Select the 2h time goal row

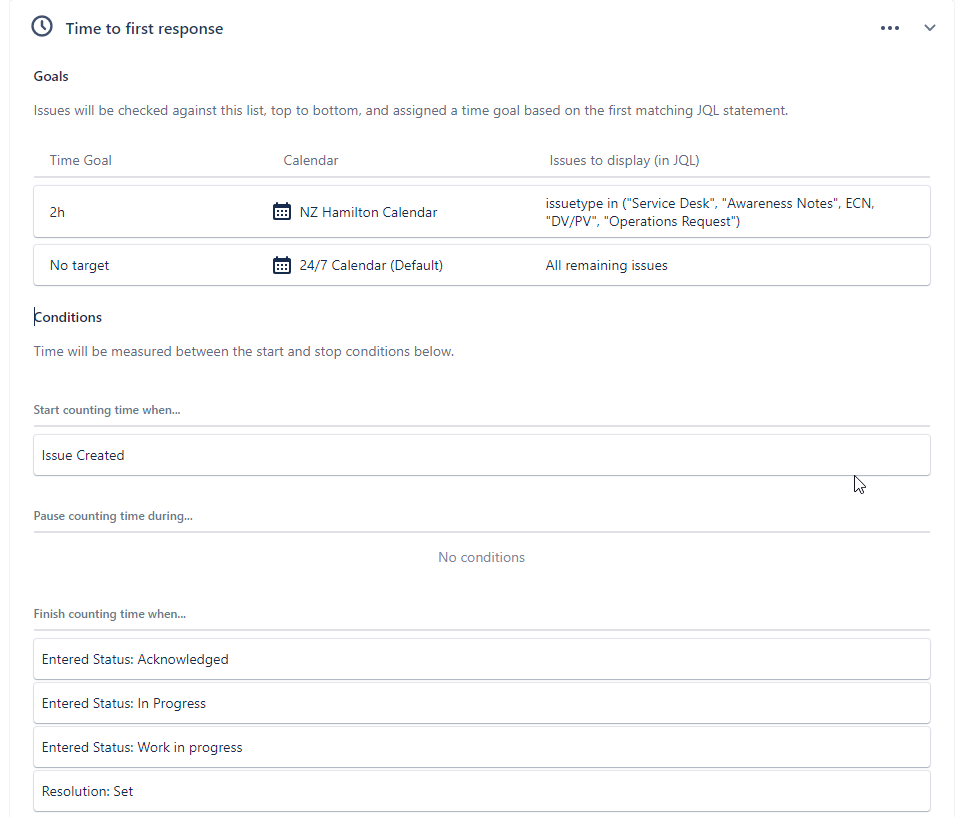pos(482,212)
